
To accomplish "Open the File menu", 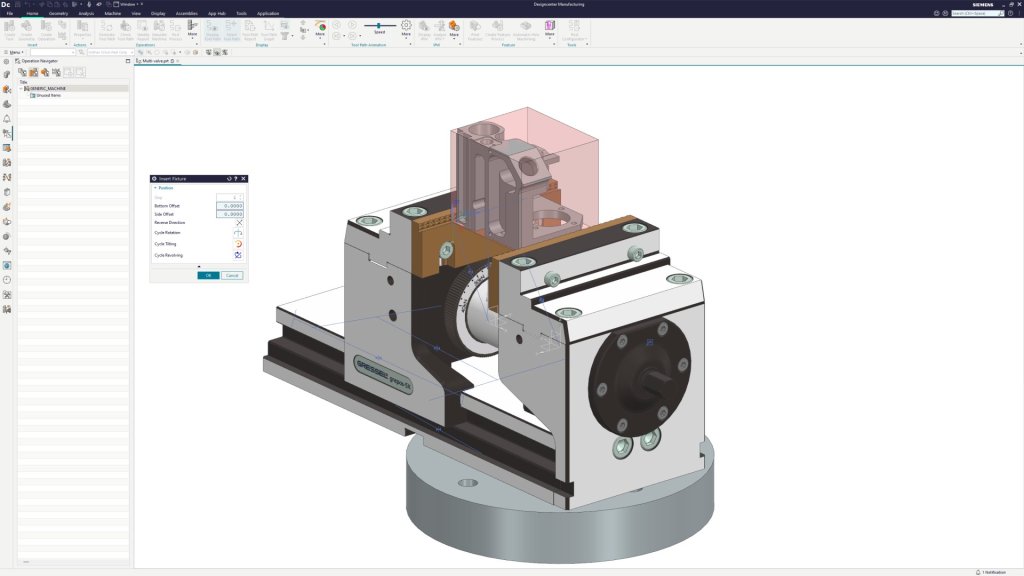I will tap(10, 13).
